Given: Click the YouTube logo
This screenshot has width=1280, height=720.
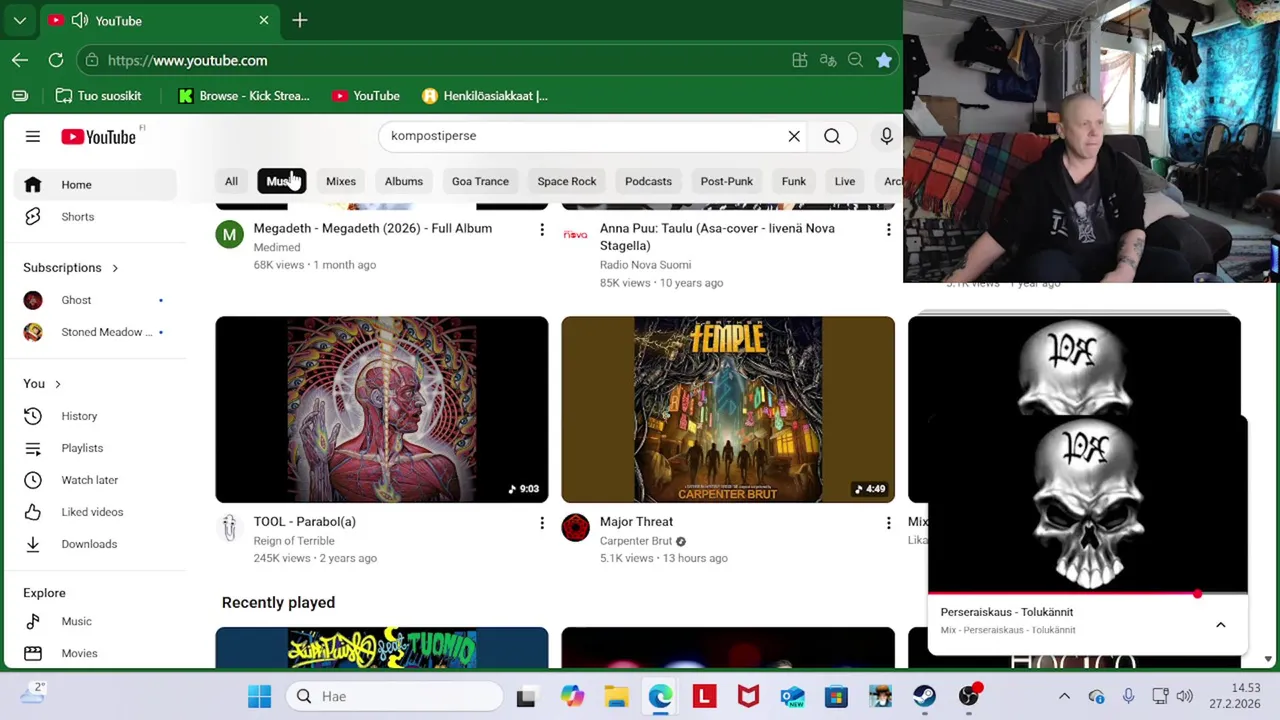Looking at the screenshot, I should (x=98, y=137).
